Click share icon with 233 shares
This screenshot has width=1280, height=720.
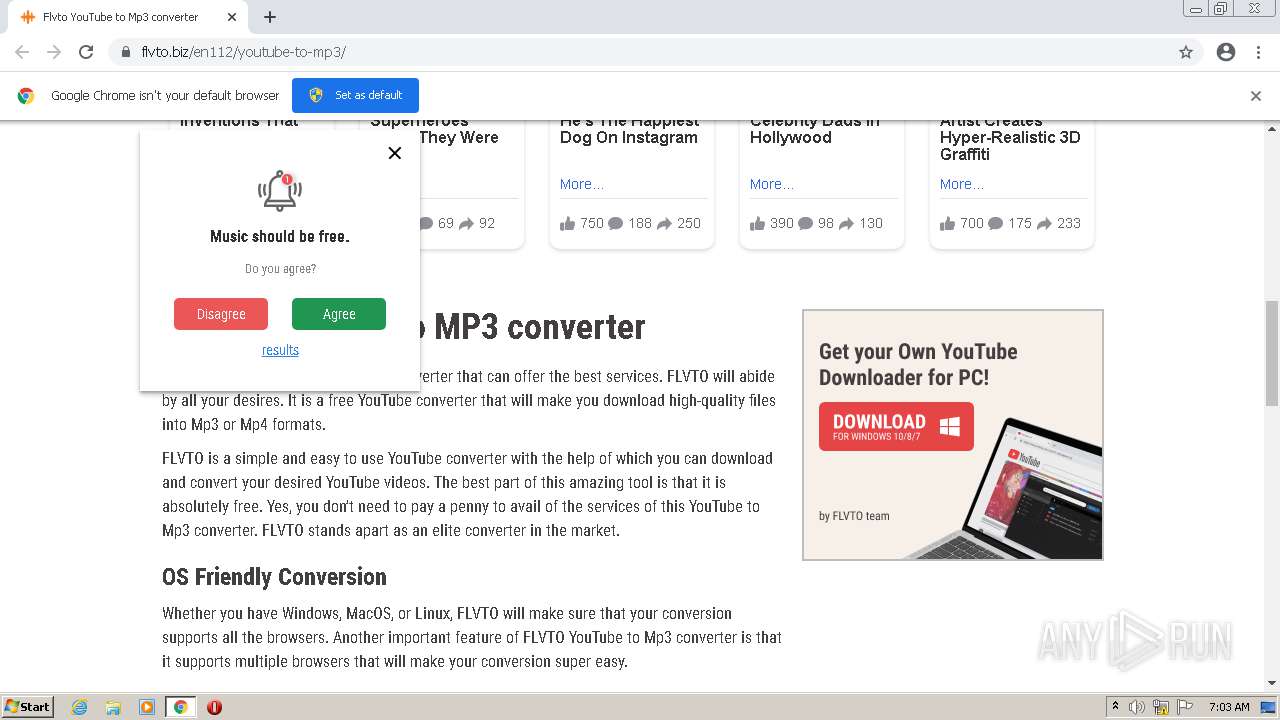[x=1045, y=224]
